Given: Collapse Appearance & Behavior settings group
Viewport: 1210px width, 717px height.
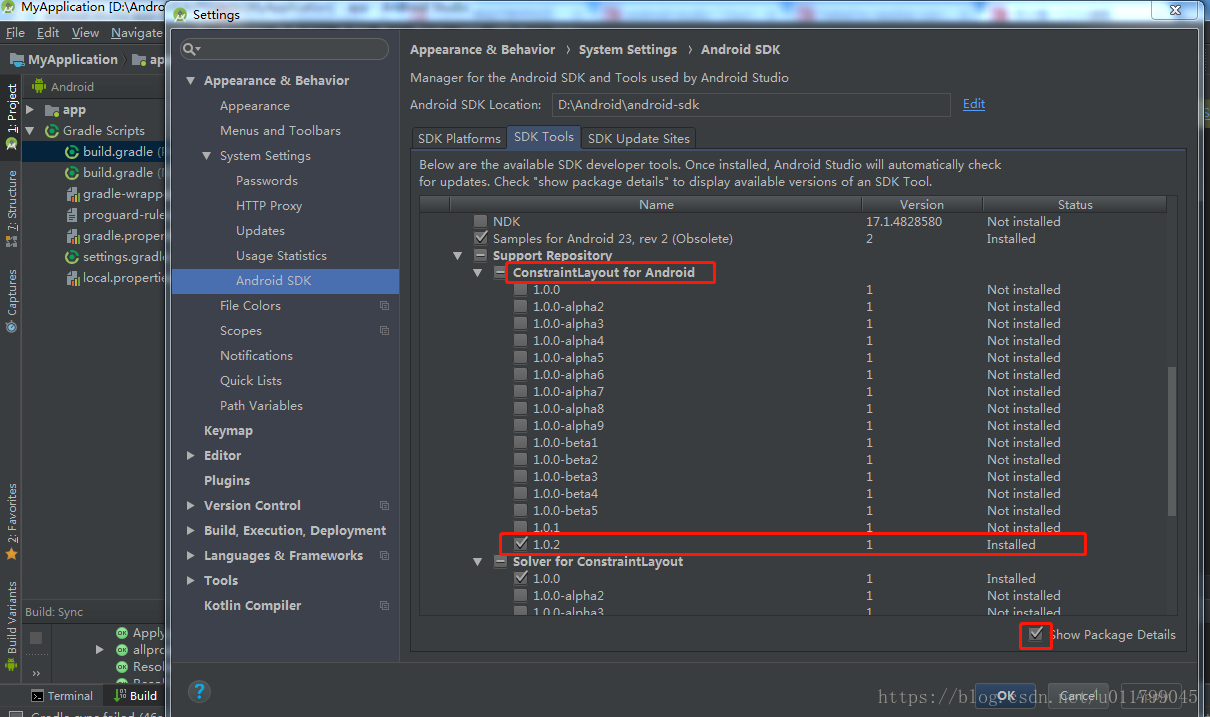Looking at the screenshot, I should tap(191, 81).
